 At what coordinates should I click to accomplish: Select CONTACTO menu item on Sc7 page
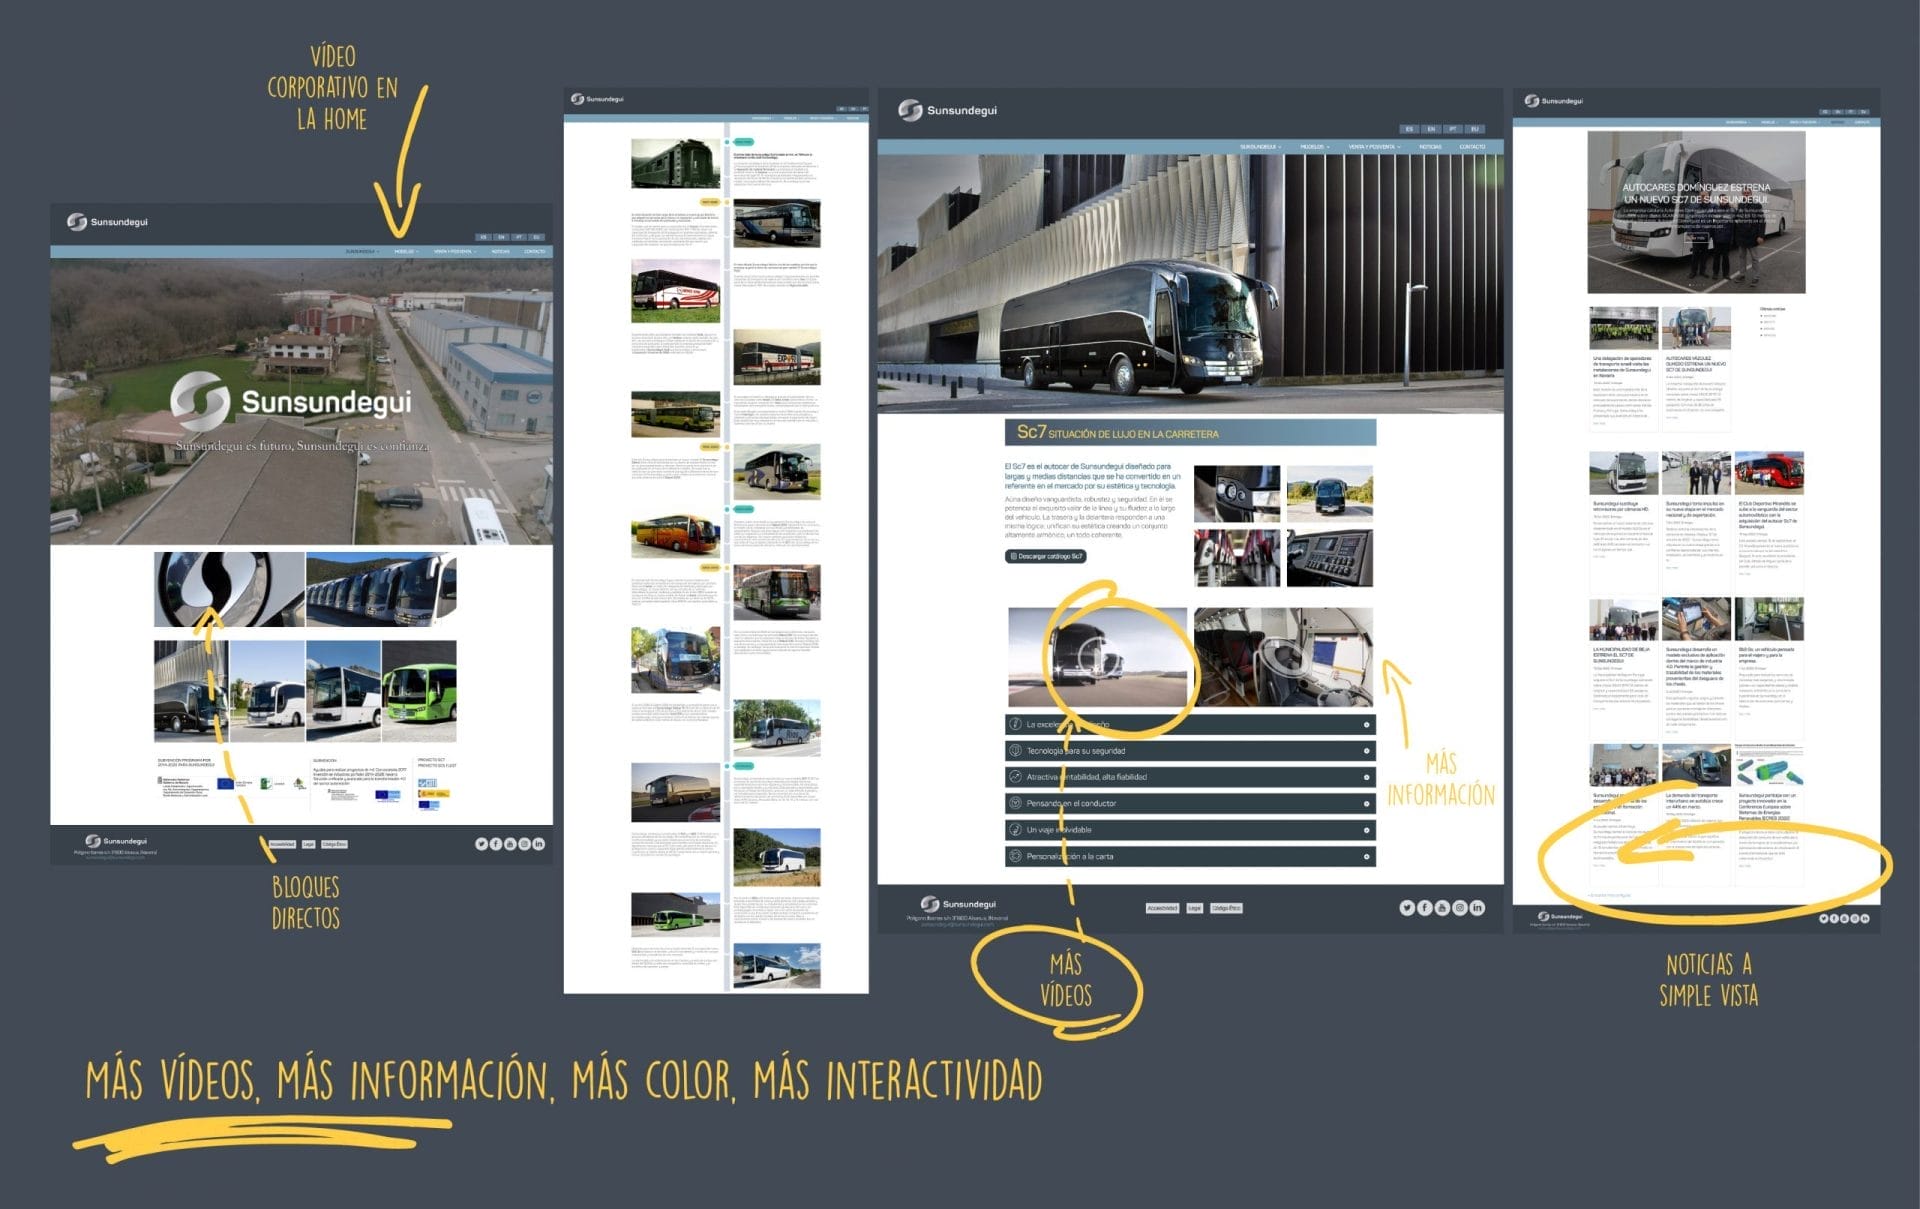(x=1472, y=147)
